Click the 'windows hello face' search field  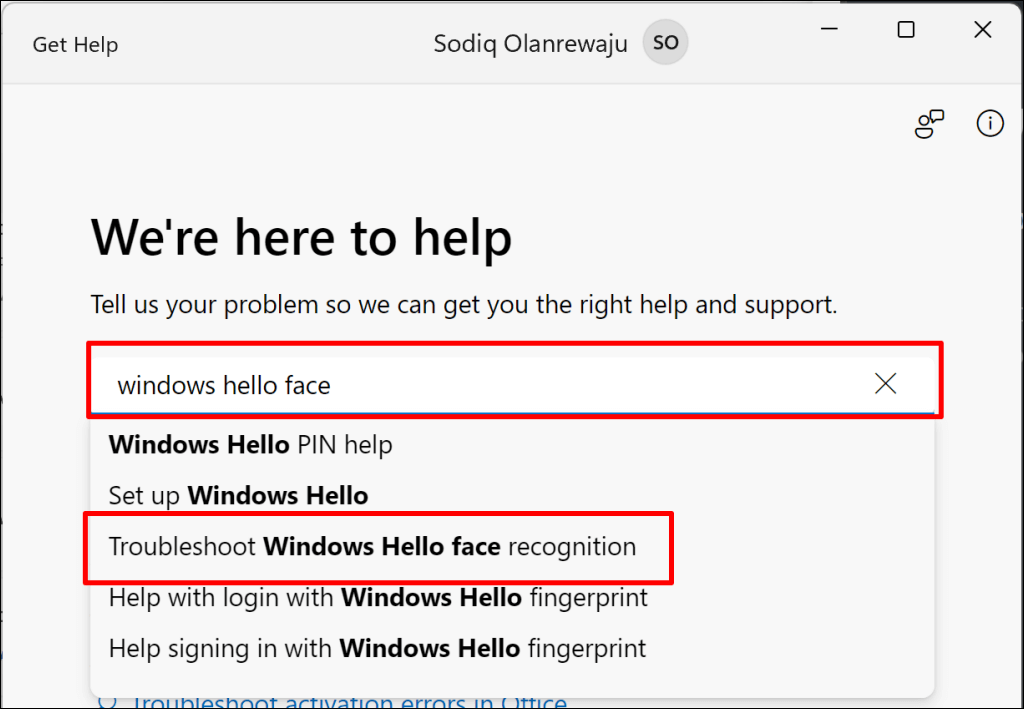480,384
